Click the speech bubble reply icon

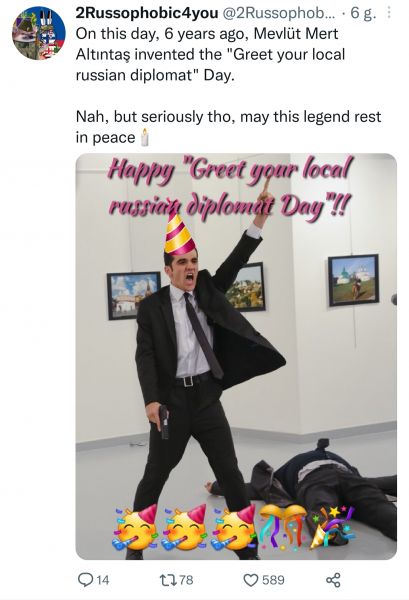(84, 580)
